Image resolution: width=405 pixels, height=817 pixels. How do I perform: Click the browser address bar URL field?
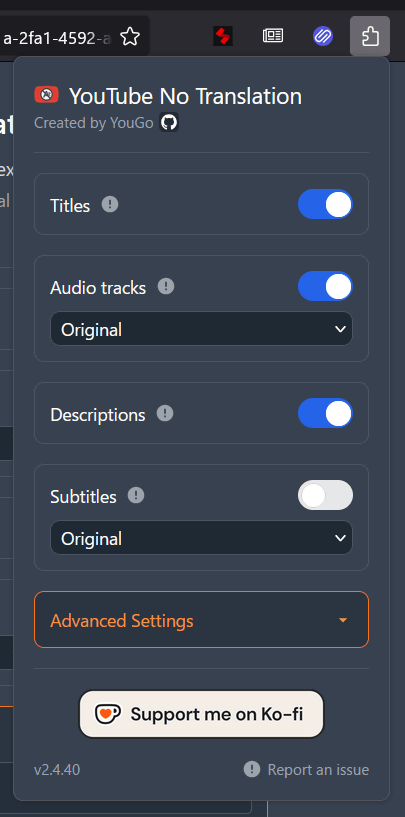57,36
